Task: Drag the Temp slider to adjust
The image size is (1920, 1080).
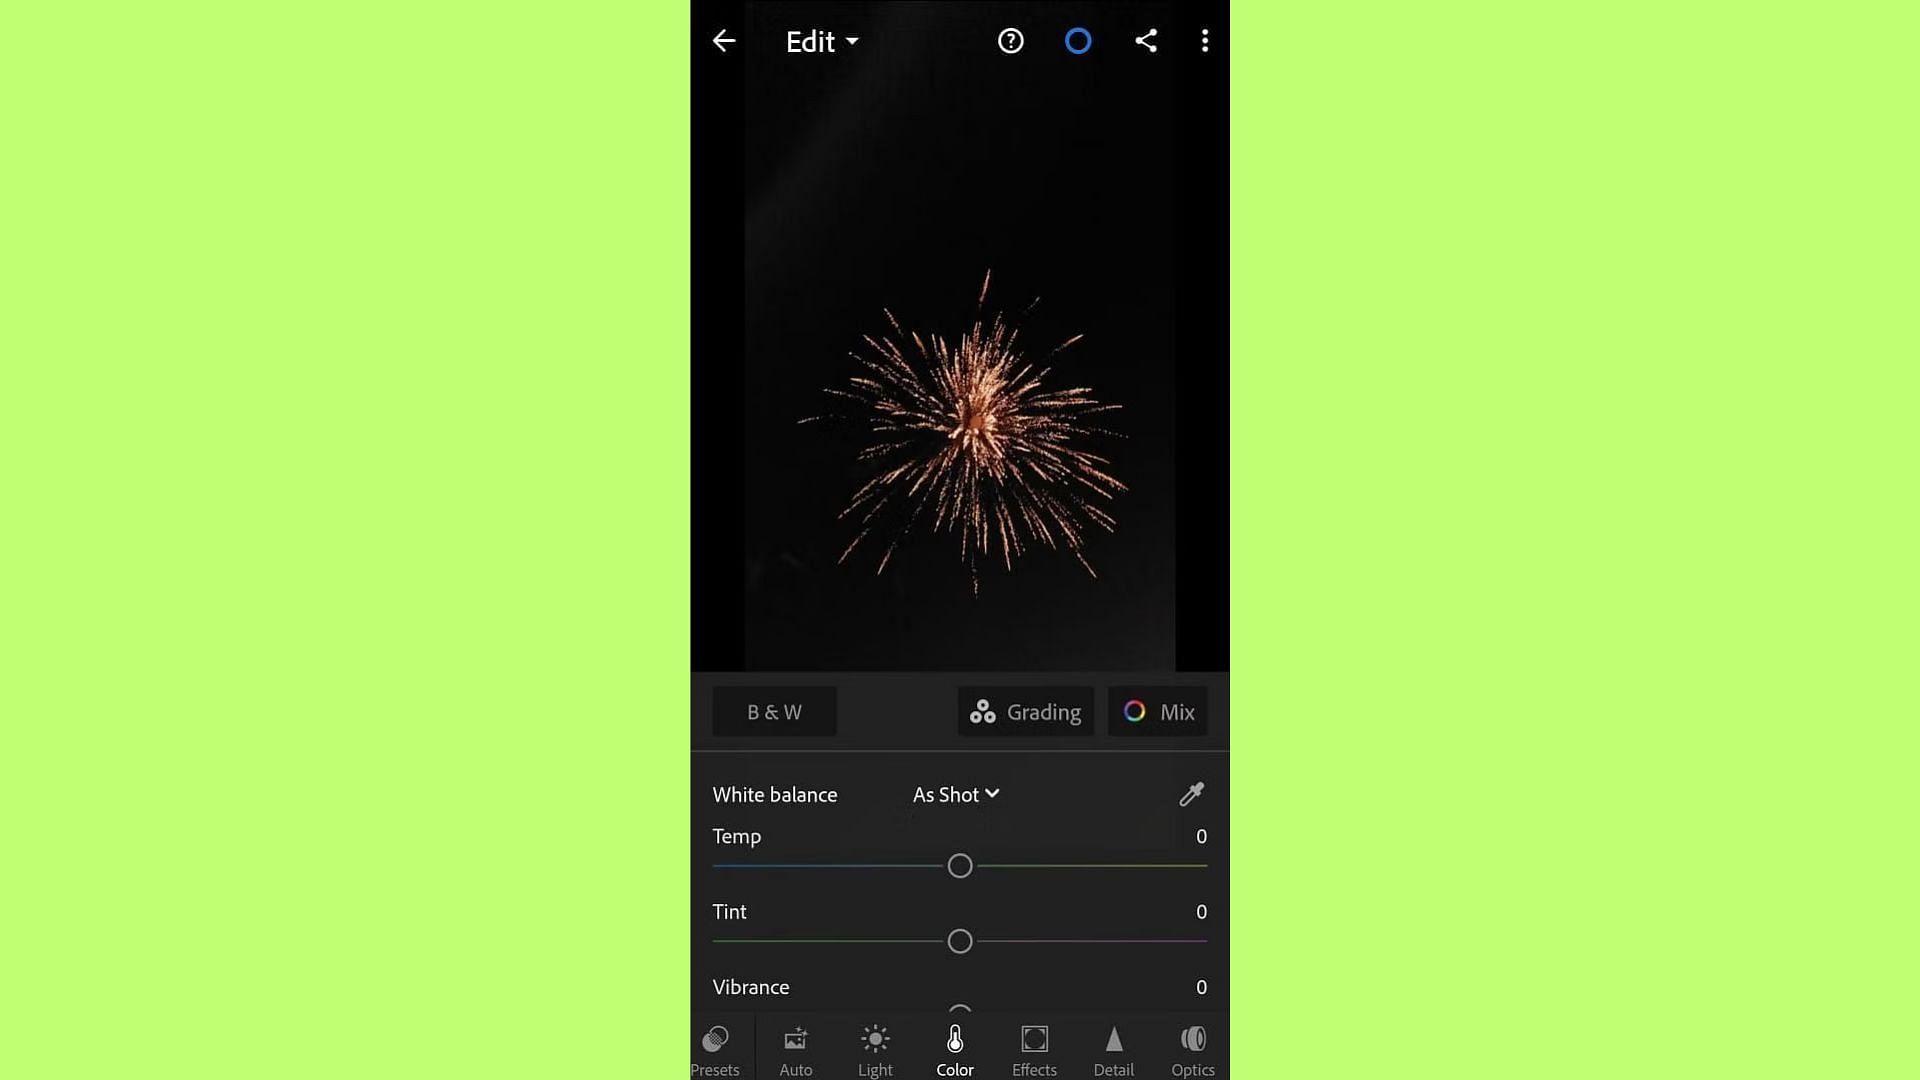Action: tap(959, 866)
